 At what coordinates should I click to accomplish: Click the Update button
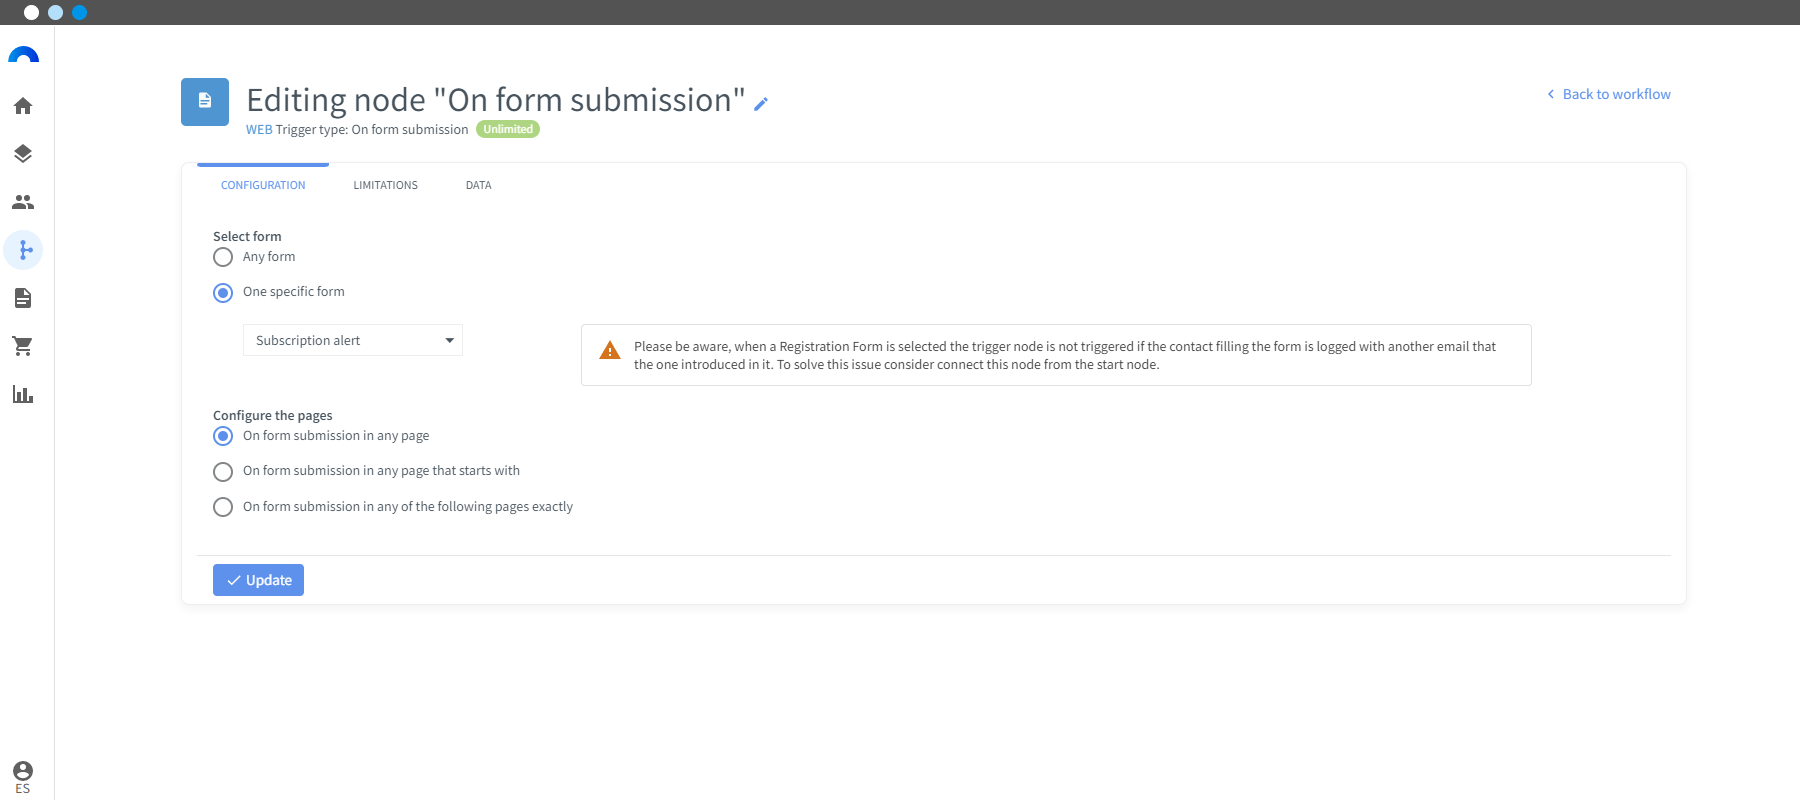pyautogui.click(x=258, y=580)
